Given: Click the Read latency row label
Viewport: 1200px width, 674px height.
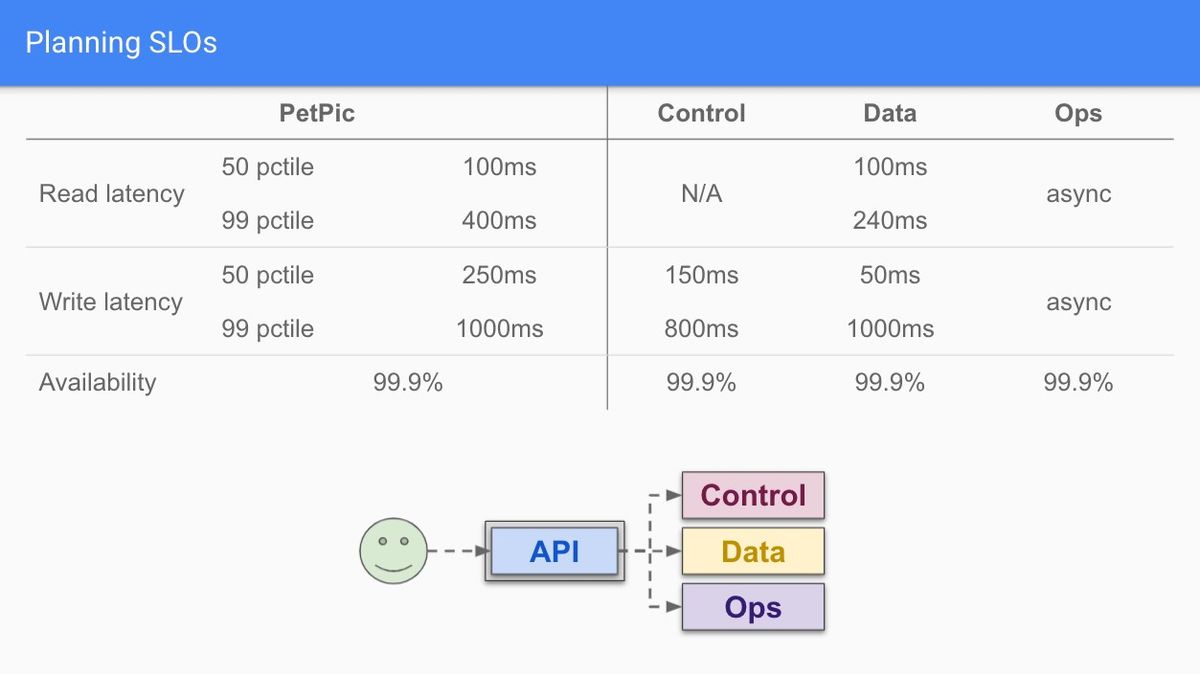Looking at the screenshot, I should (x=112, y=194).
